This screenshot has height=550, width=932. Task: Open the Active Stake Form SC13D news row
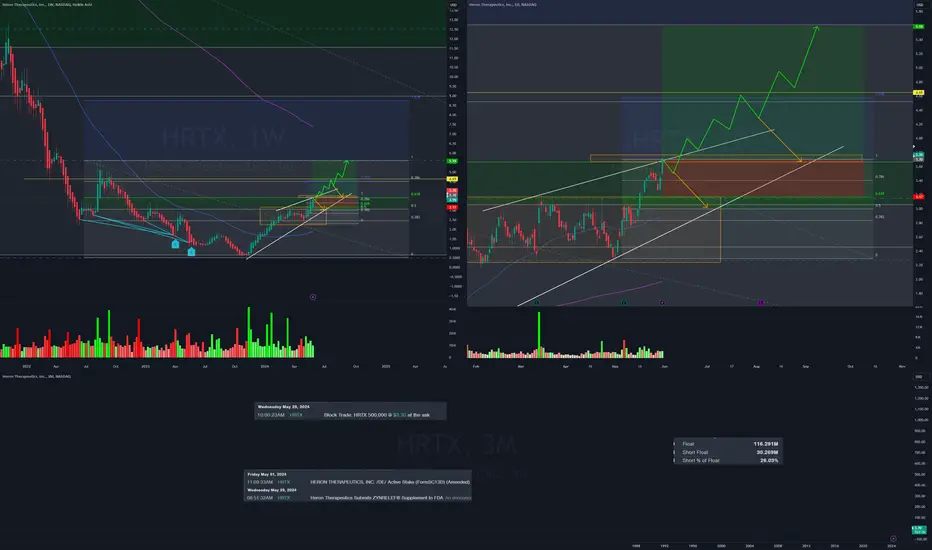[x=358, y=482]
